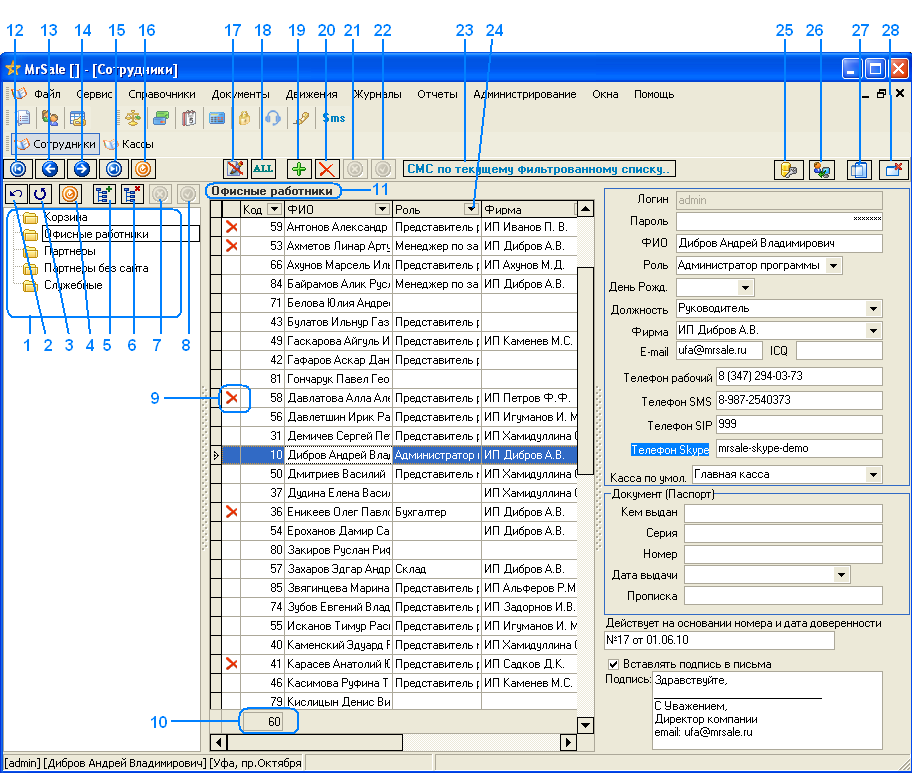
Task: Click the E-mail field 'ufa@mrsale.ru'
Action: click(x=719, y=351)
